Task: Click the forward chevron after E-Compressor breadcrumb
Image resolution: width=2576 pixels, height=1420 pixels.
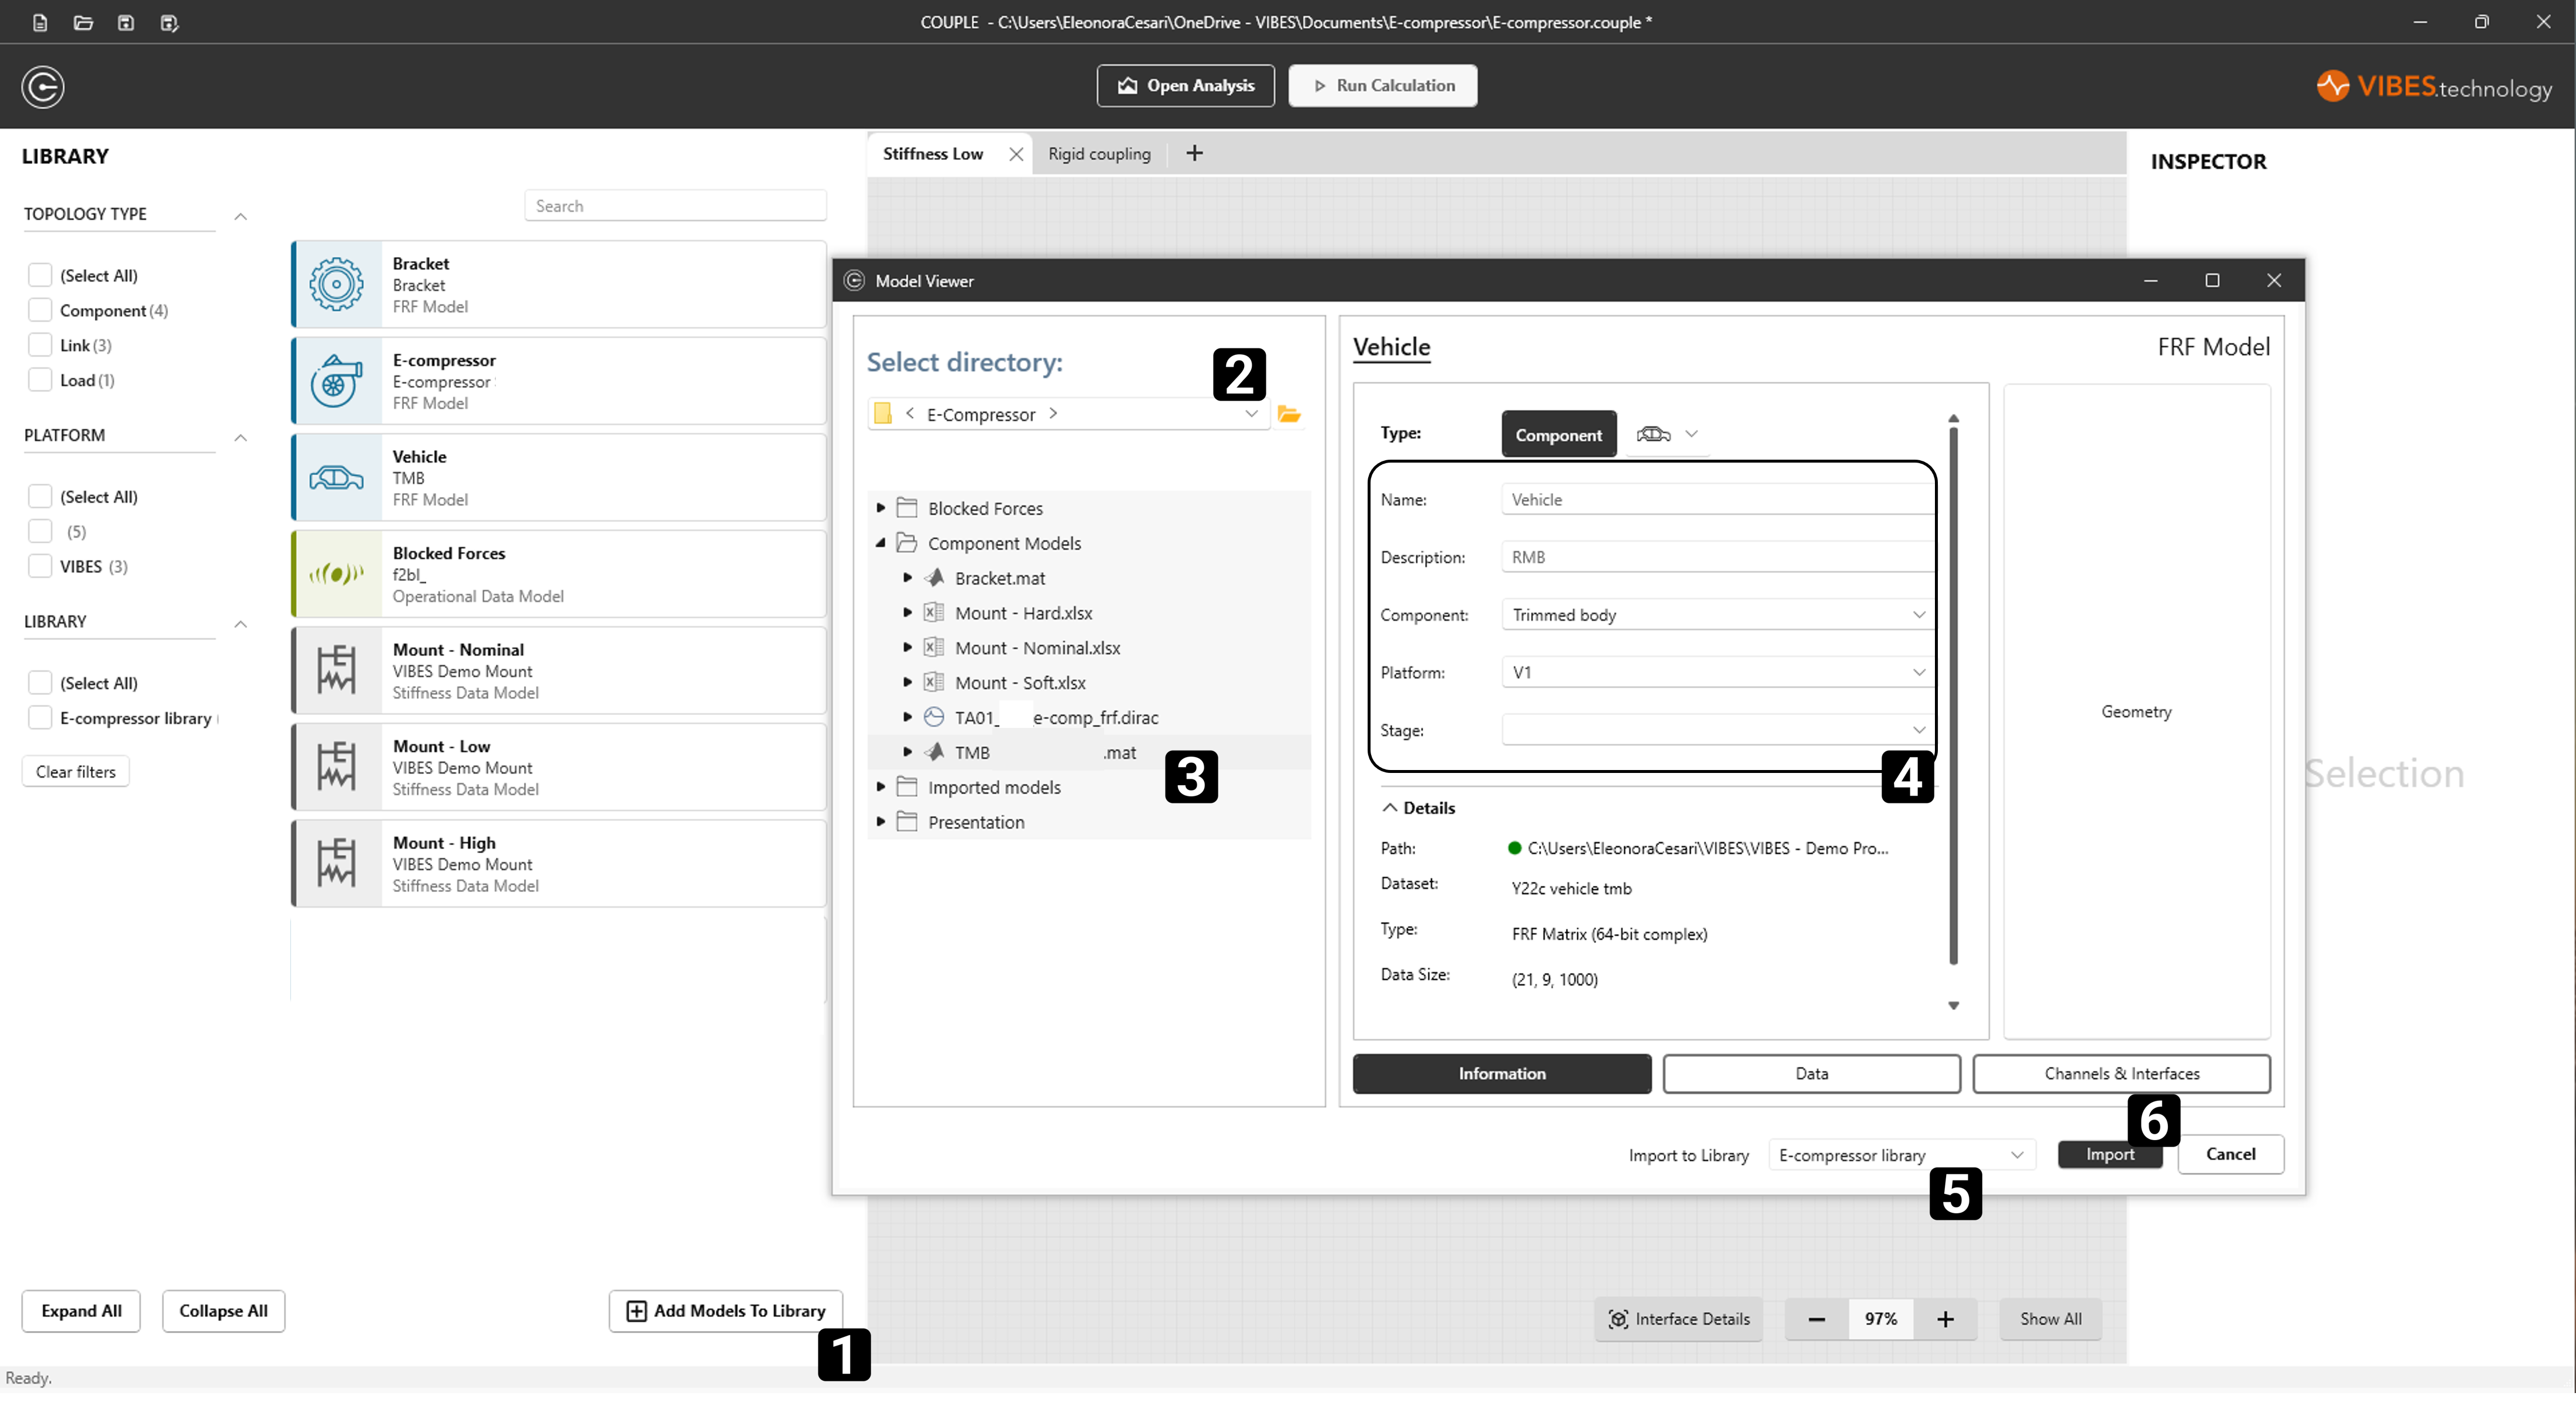Action: (x=1053, y=413)
